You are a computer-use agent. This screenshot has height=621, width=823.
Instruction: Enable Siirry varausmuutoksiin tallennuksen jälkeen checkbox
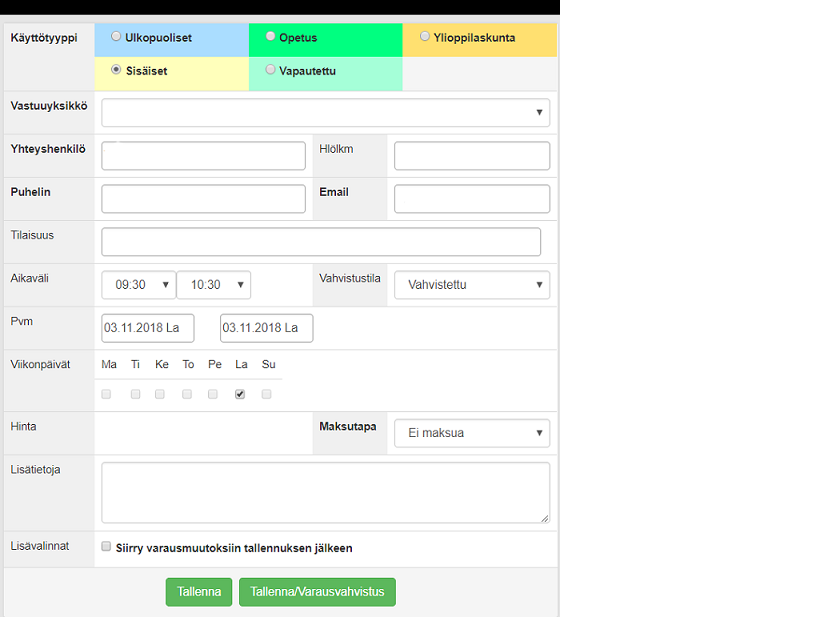tap(106, 548)
